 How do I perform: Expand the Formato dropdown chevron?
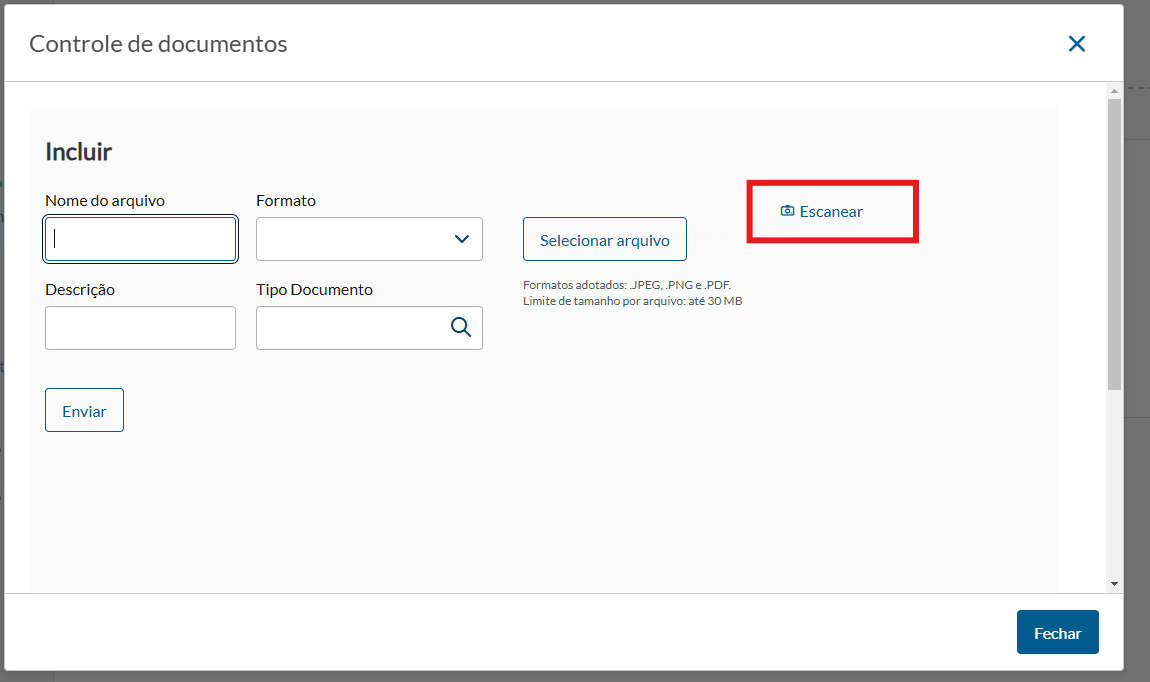(x=462, y=239)
